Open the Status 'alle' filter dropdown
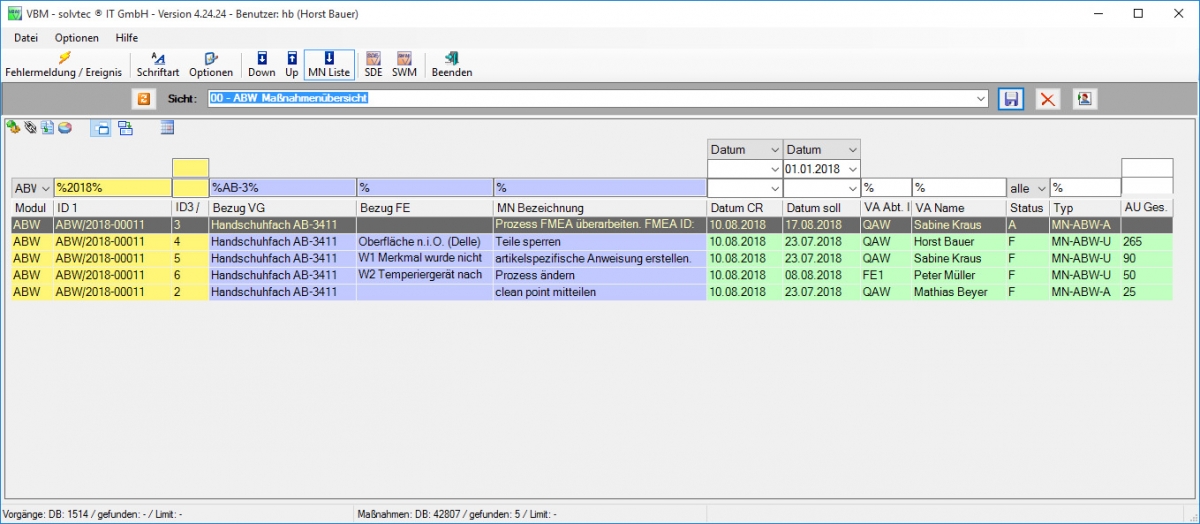Screen dimensions: 1200x524 (1039, 188)
